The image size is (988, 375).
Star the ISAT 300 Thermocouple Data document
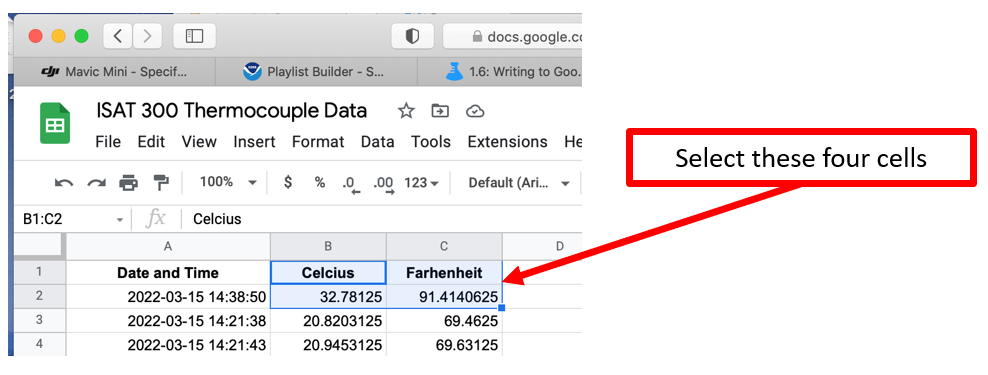[x=406, y=112]
